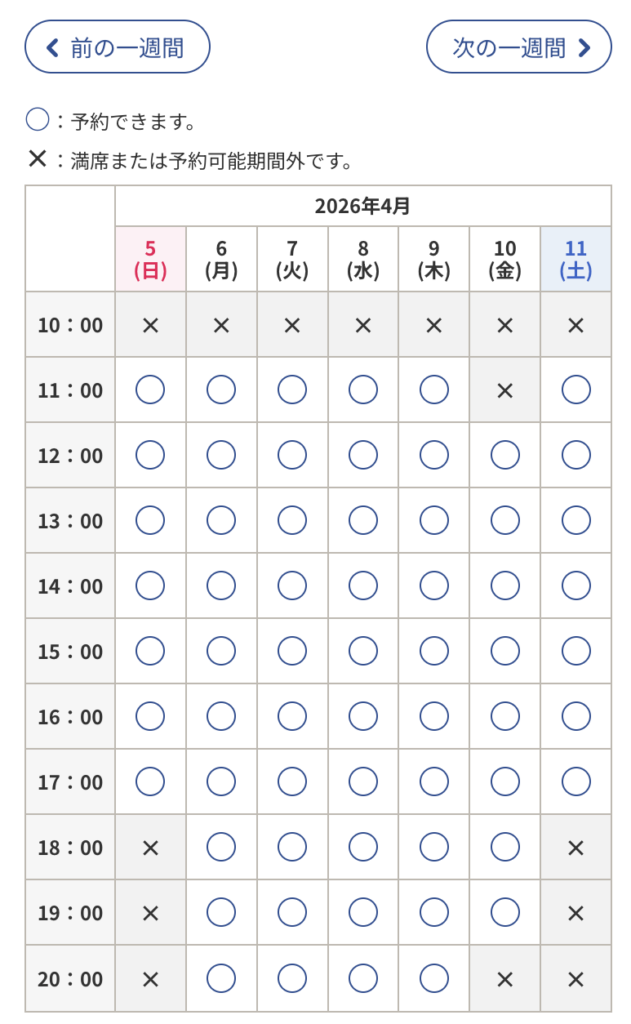Screen dimensions: 631x1024
Task: Select the 11:00 circle on Sunday 5
Action: click(150, 390)
